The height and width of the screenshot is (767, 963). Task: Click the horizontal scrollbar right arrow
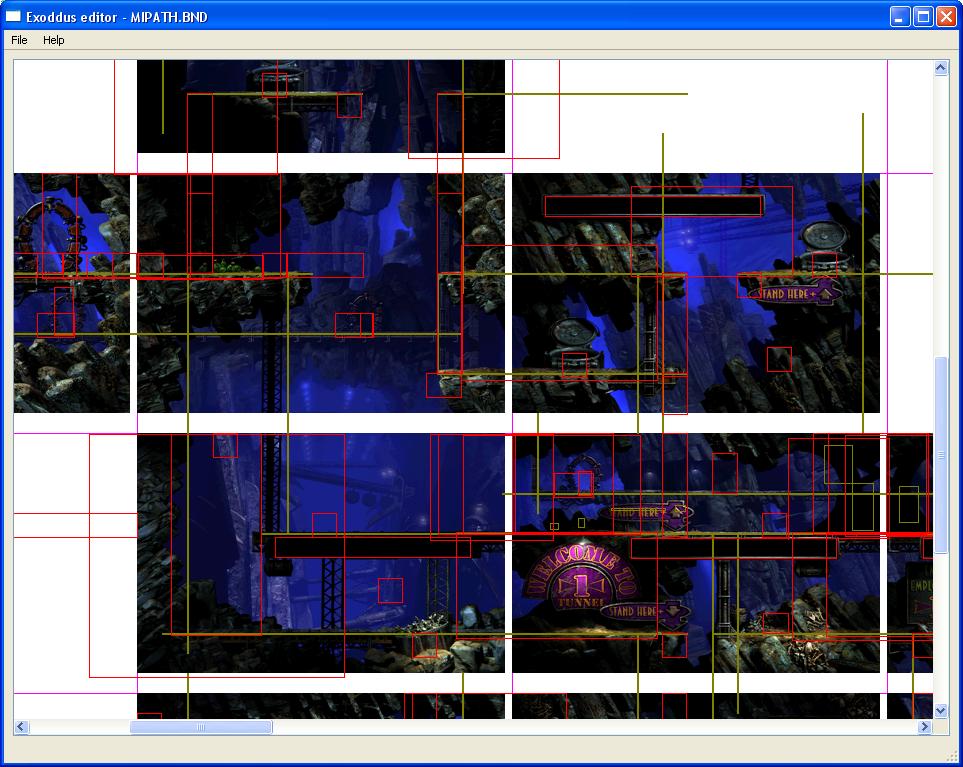tap(925, 727)
